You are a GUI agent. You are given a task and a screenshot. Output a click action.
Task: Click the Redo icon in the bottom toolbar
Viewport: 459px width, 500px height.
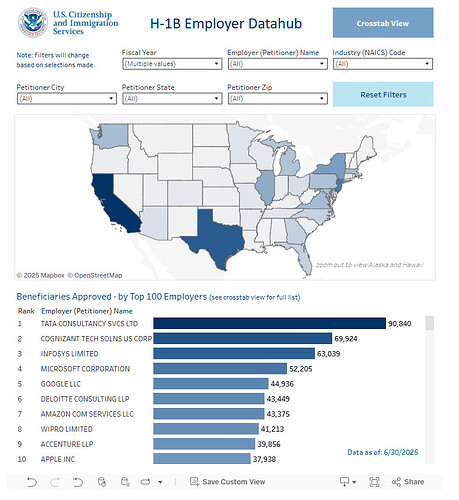[x=55, y=482]
